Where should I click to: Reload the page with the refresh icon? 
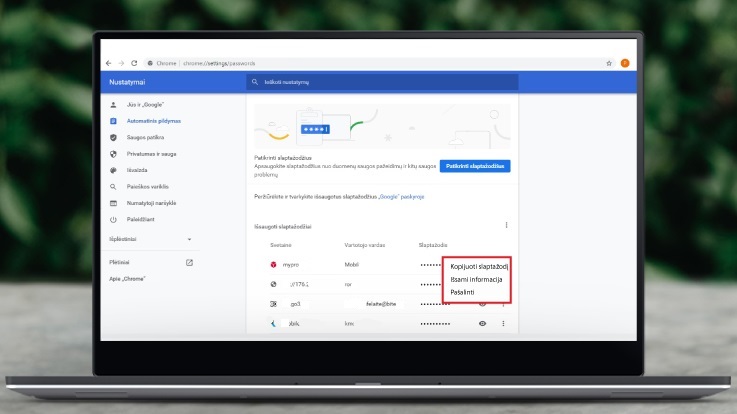[135, 63]
